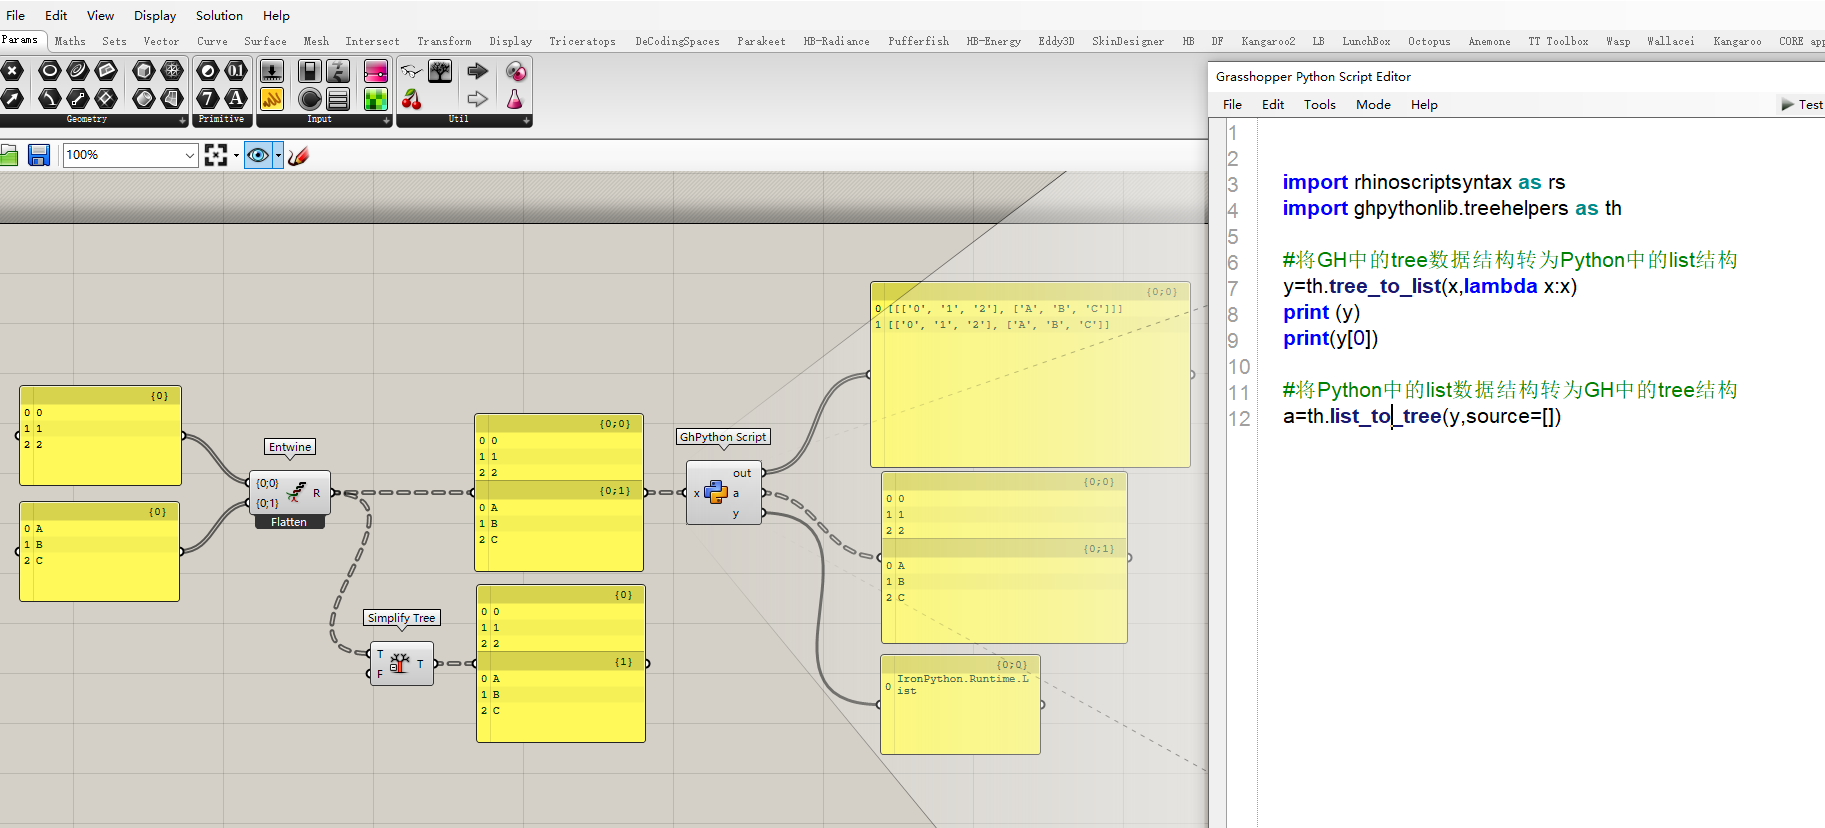The height and width of the screenshot is (828, 1825).
Task: Pick the solid dark arrow util icon
Action: pos(478,71)
